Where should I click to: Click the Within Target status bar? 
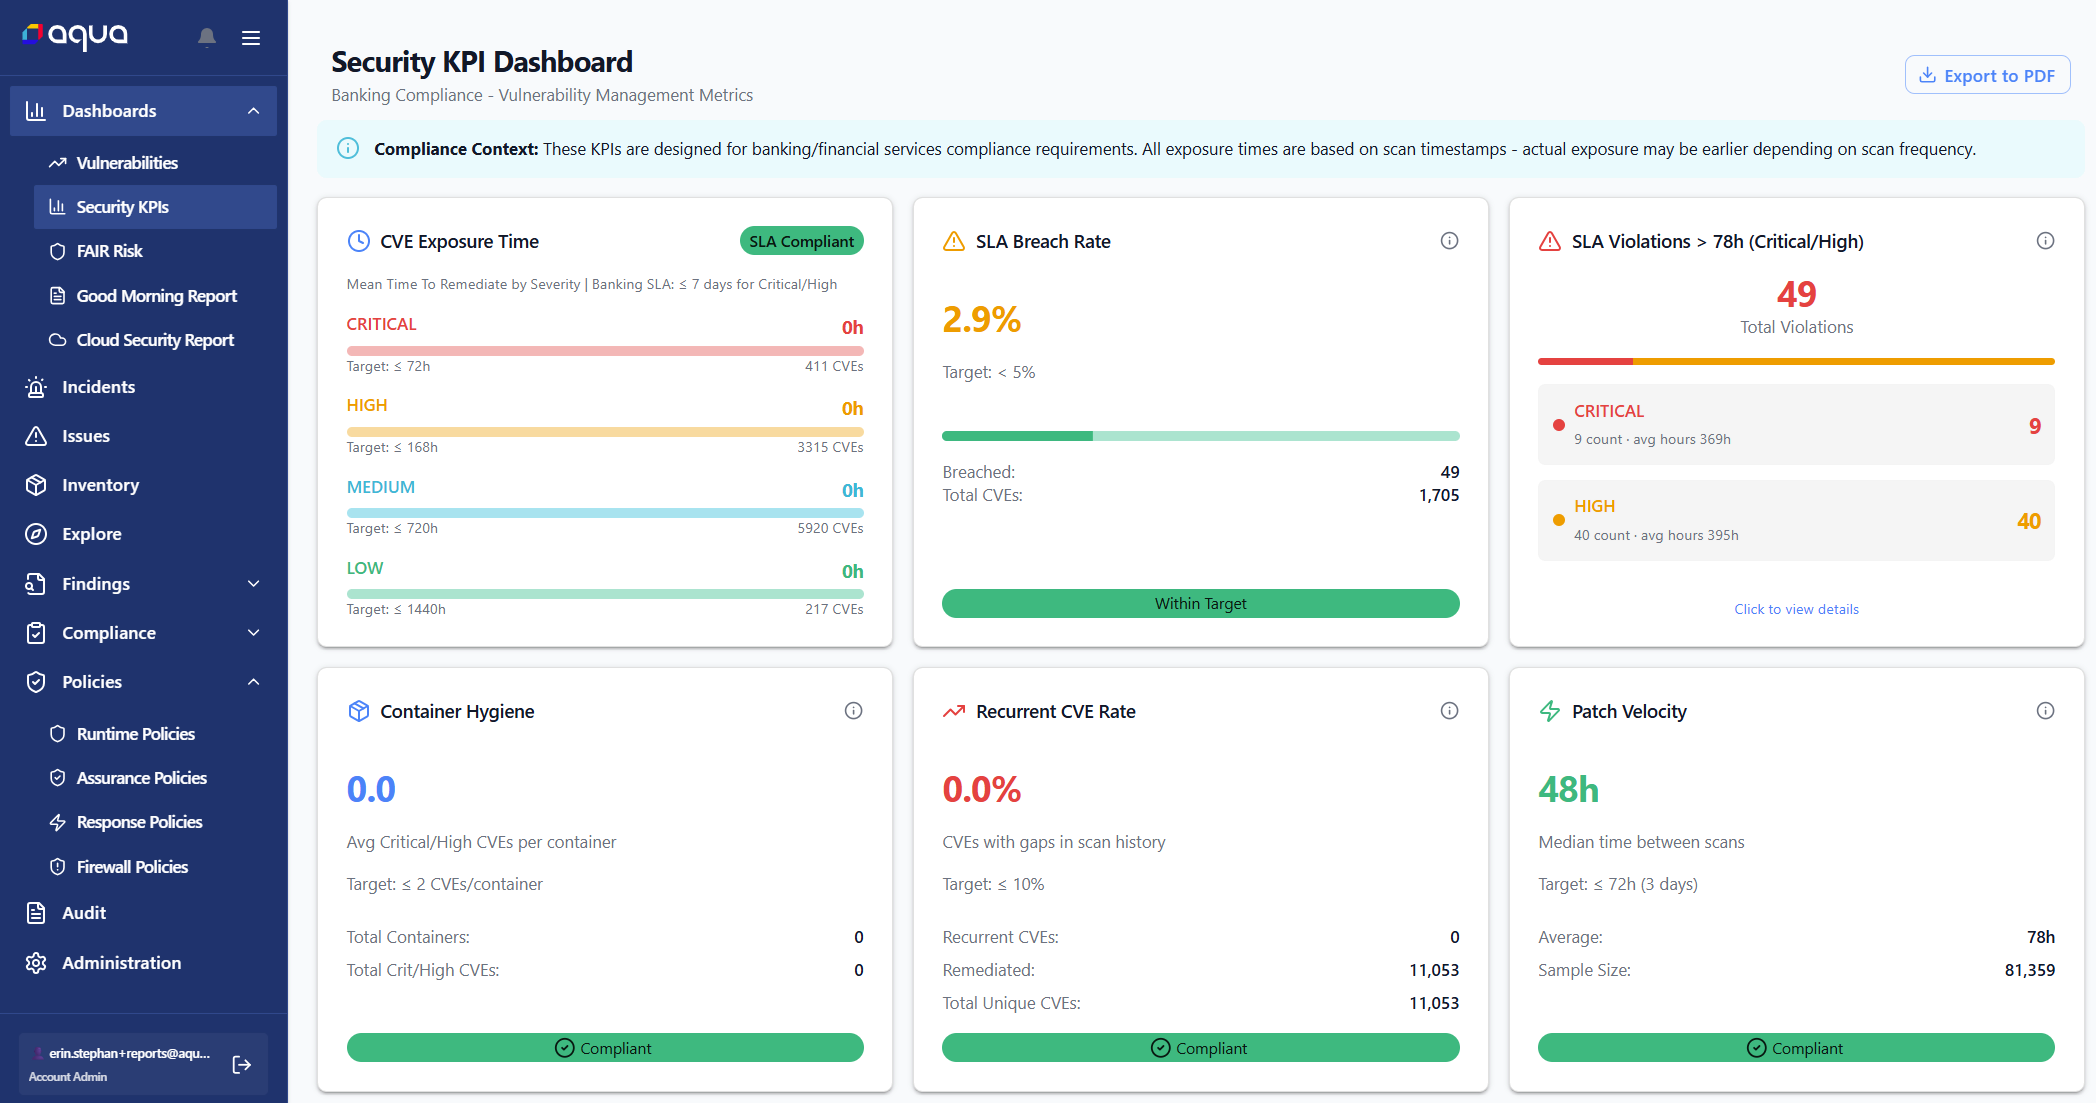(x=1200, y=603)
